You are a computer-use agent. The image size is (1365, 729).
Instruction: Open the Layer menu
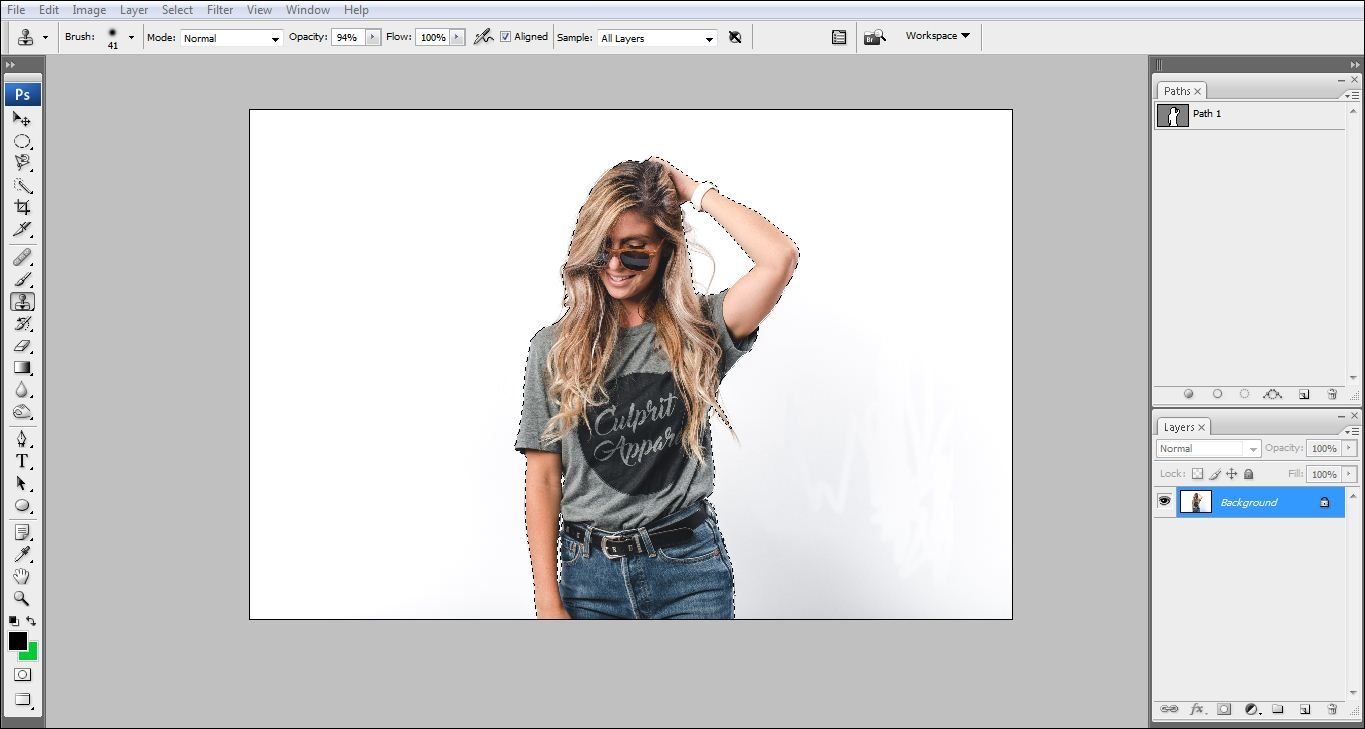coord(134,10)
